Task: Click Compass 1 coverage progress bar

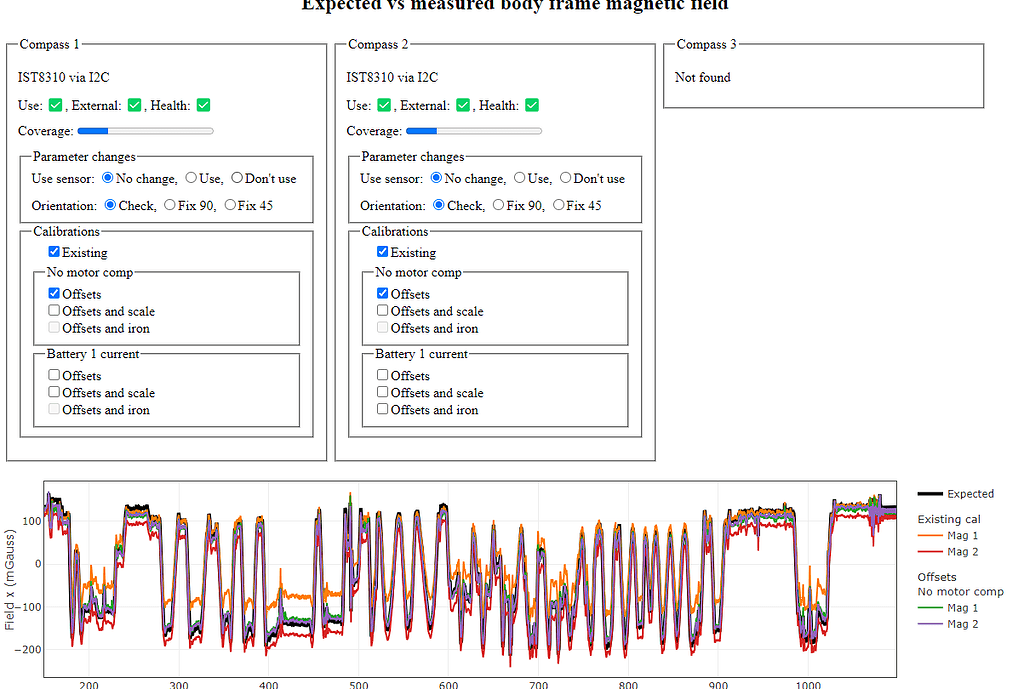Action: [145, 131]
